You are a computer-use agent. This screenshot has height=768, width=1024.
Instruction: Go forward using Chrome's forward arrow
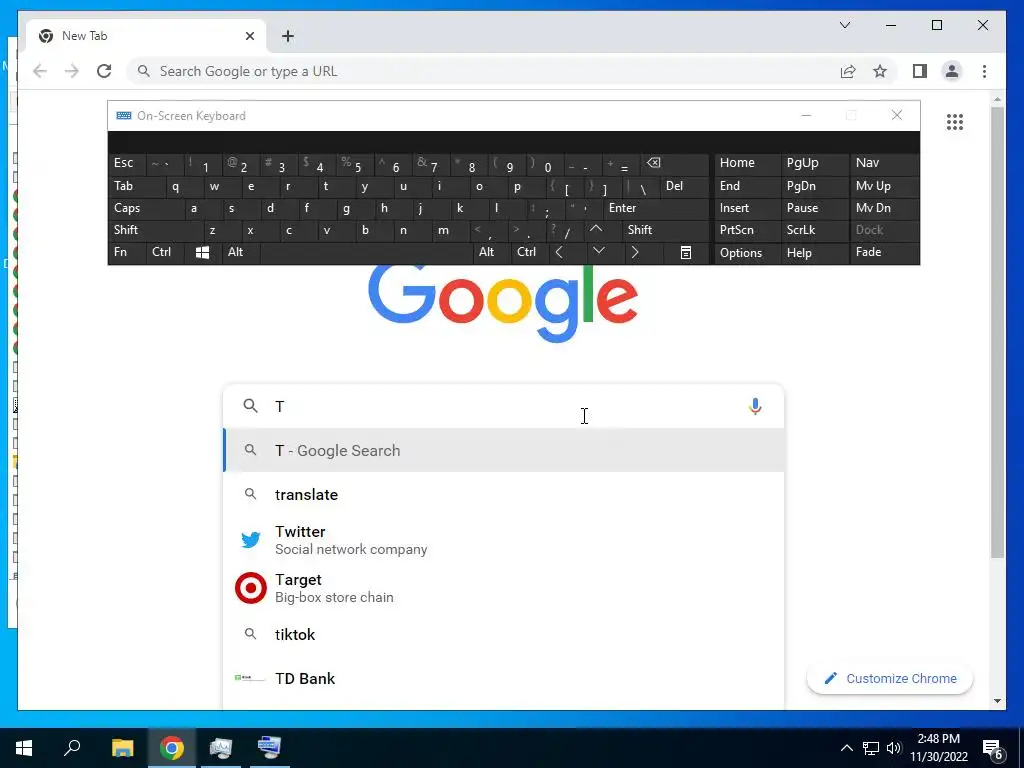(72, 71)
